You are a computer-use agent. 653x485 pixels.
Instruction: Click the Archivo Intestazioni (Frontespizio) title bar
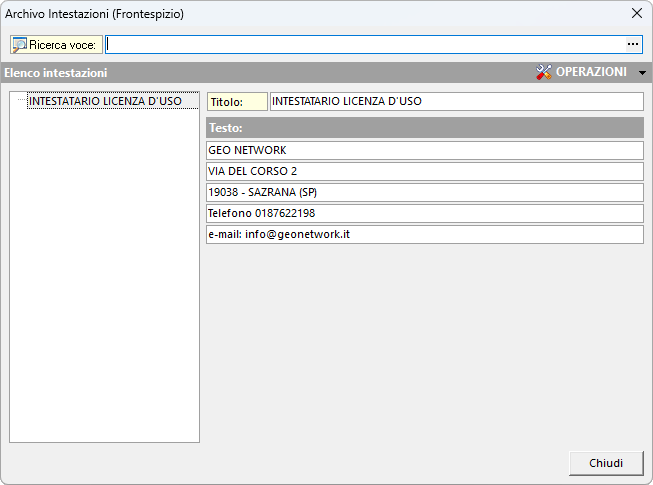pyautogui.click(x=300, y=14)
